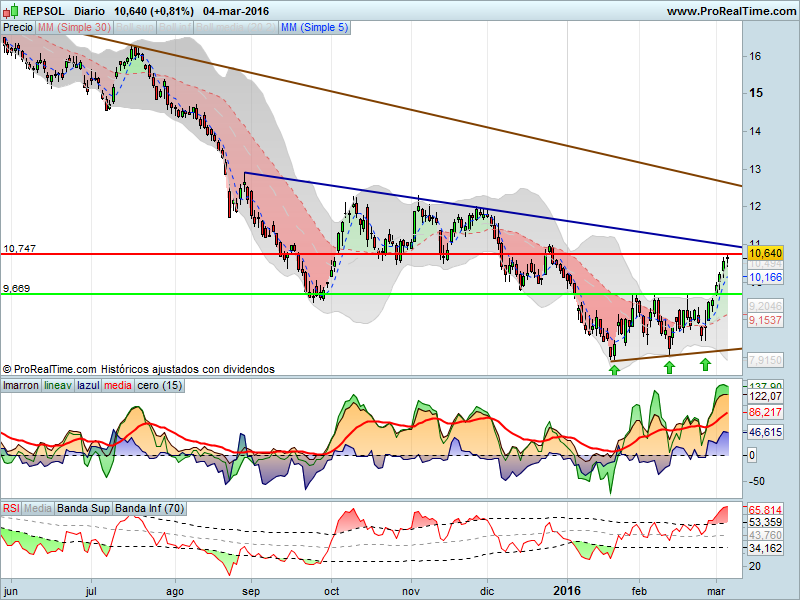Click the REPSOL ticker name
This screenshot has width=800, height=600.
pyautogui.click(x=44, y=11)
